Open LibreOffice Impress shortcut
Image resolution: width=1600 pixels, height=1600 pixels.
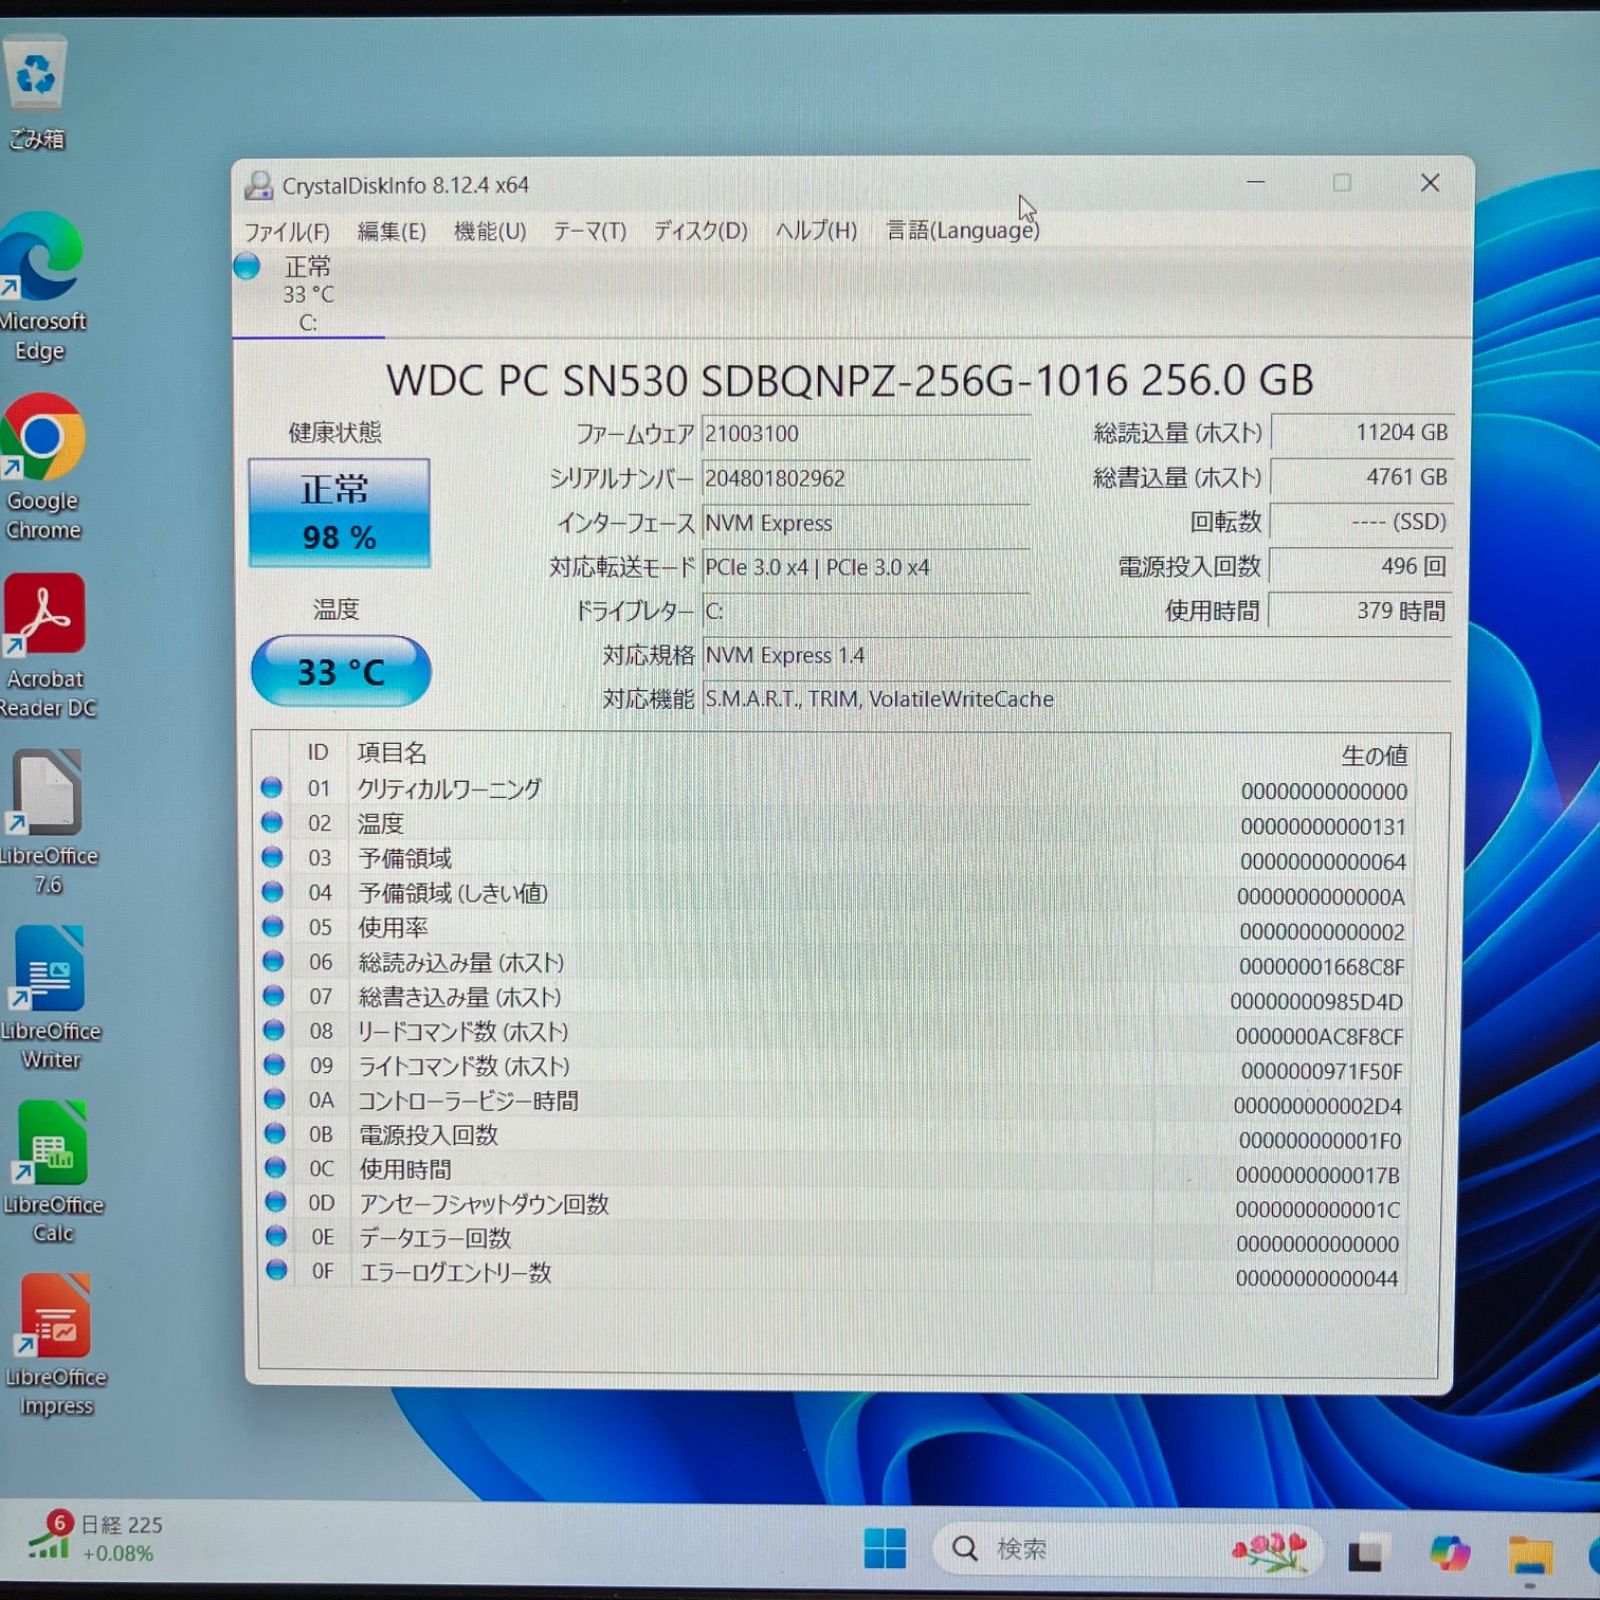56,1345
